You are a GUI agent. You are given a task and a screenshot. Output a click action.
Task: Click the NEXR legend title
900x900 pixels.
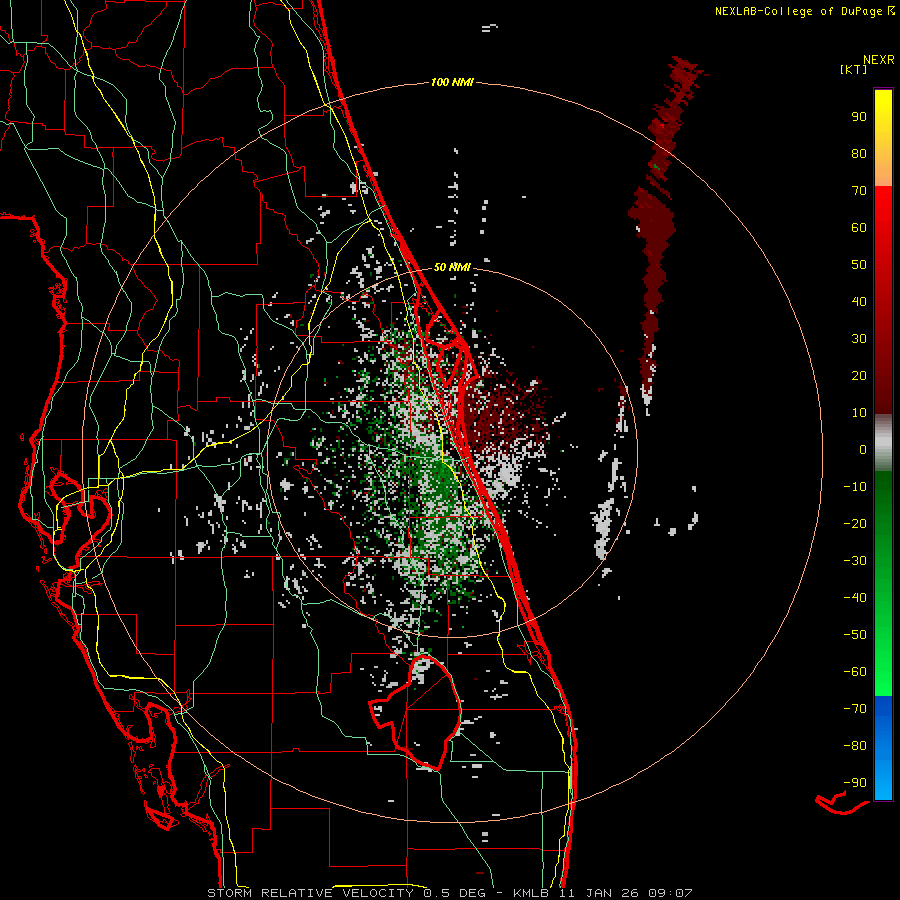tap(879, 60)
